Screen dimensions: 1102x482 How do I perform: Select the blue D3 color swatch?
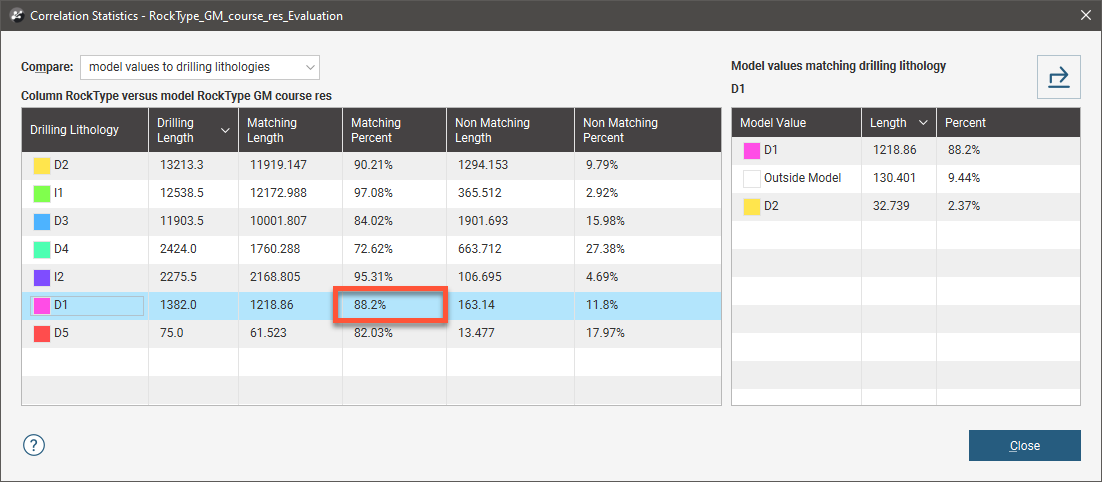[42, 221]
